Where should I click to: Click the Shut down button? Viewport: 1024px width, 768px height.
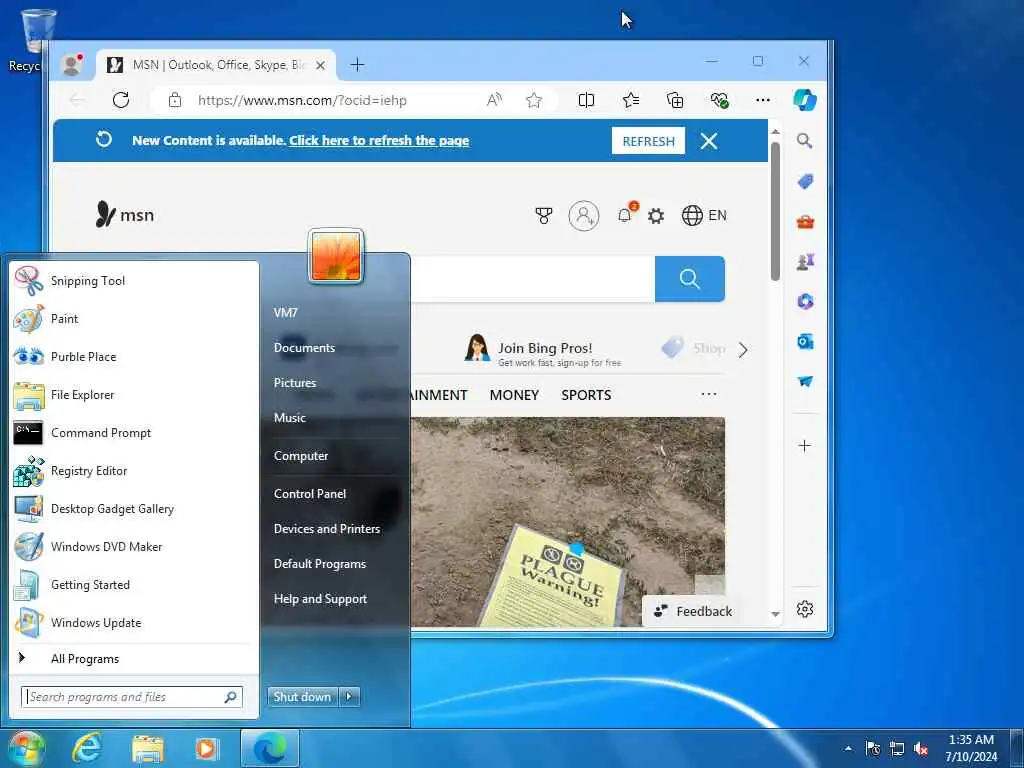point(303,697)
